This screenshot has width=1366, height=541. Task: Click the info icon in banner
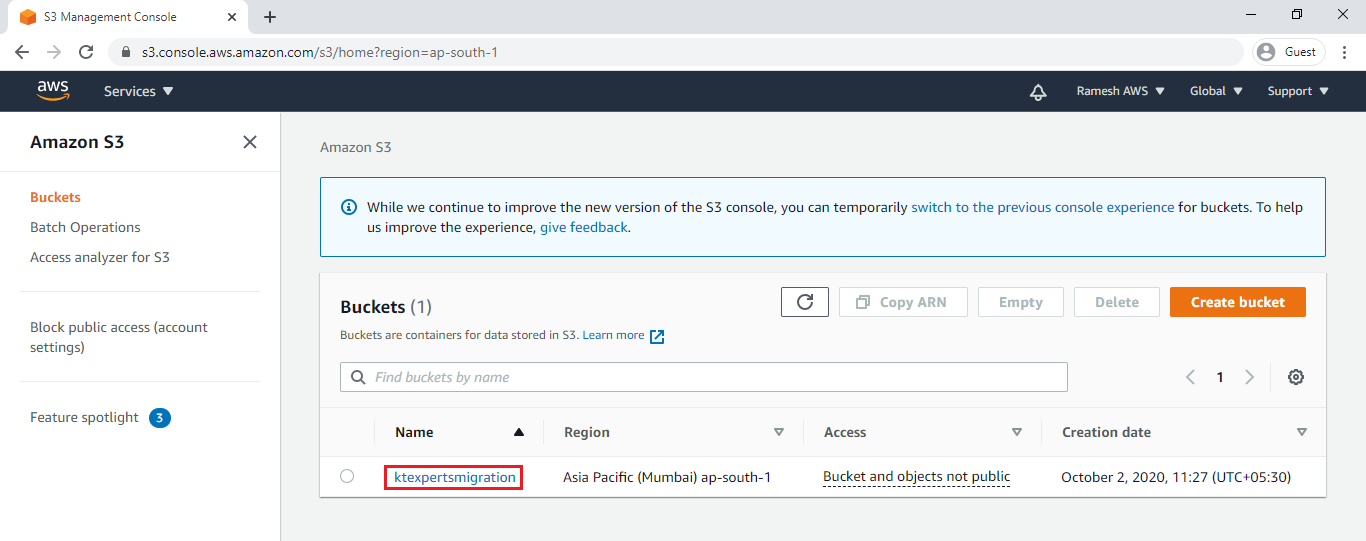point(349,207)
